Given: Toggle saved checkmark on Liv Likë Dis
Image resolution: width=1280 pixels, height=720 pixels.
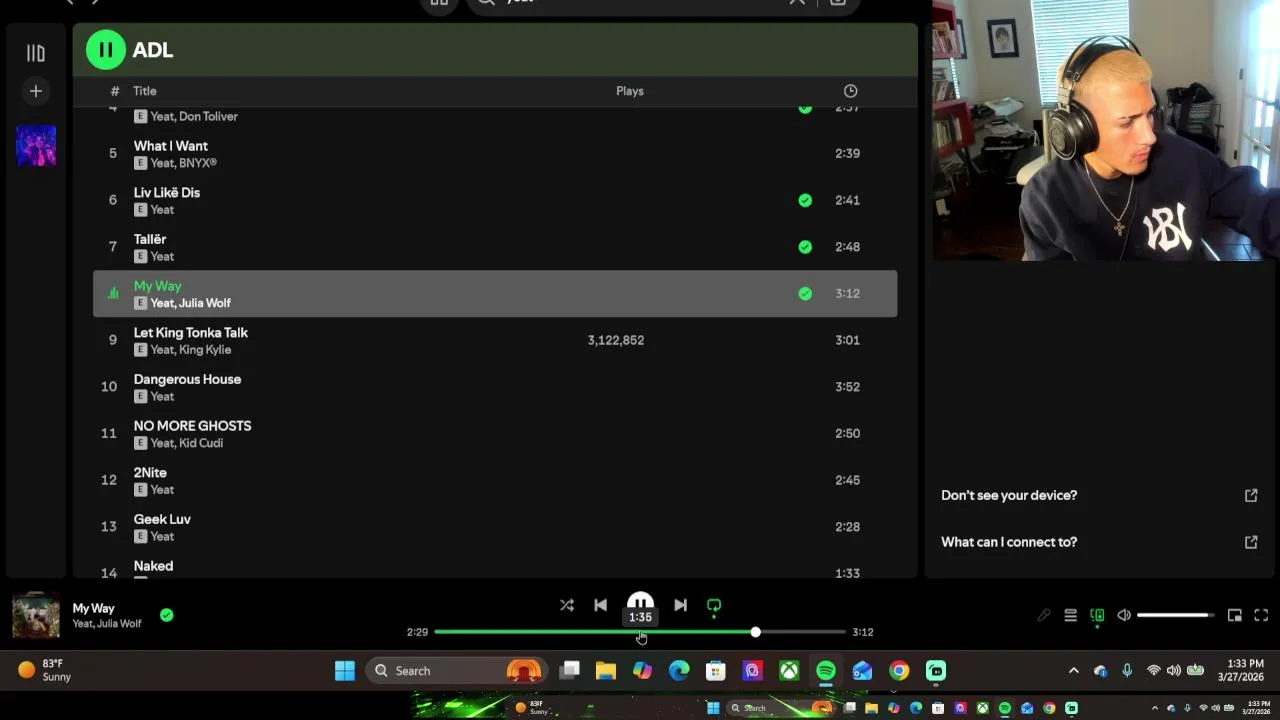Looking at the screenshot, I should (805, 200).
